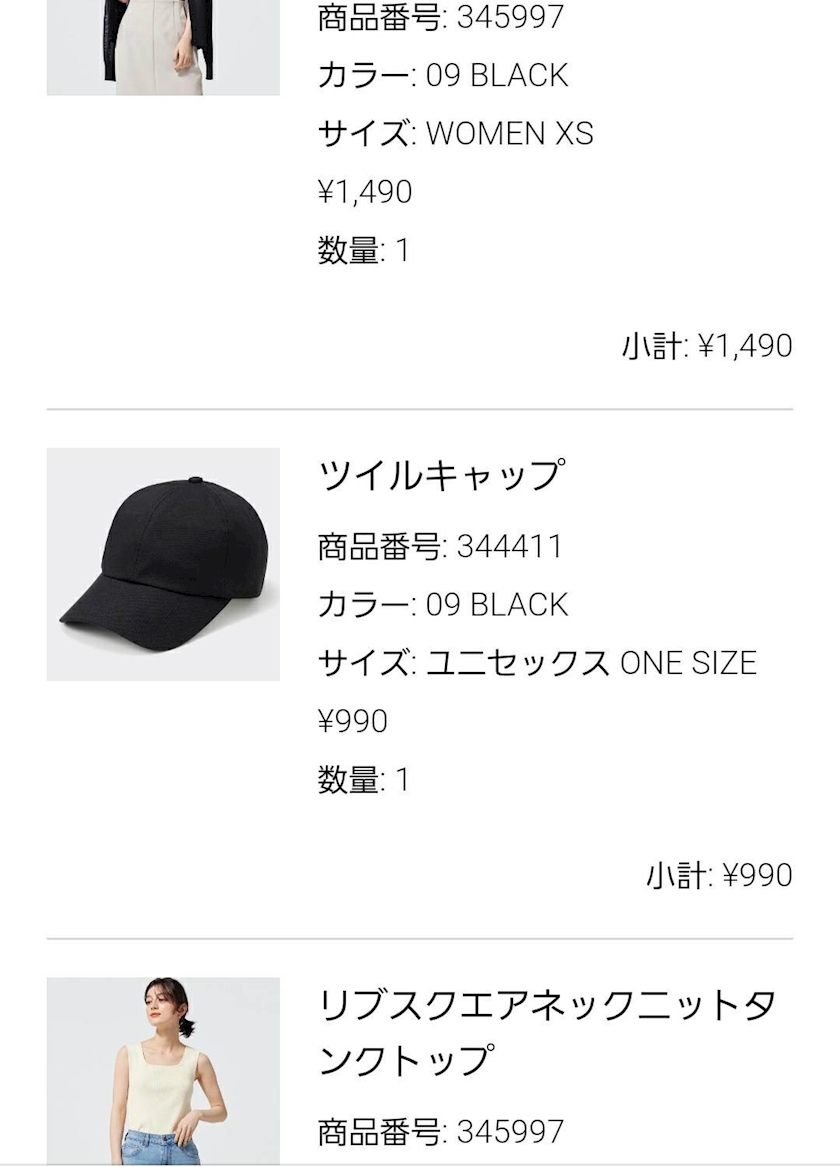Tap the cap's 数量: 1 quantity line

click(x=363, y=779)
